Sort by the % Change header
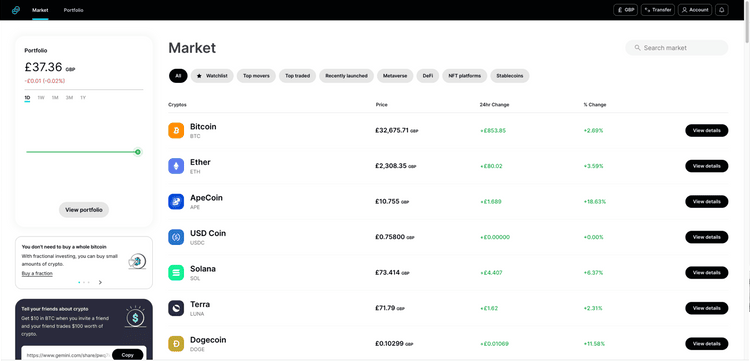This screenshot has width=750, height=361. coord(595,105)
